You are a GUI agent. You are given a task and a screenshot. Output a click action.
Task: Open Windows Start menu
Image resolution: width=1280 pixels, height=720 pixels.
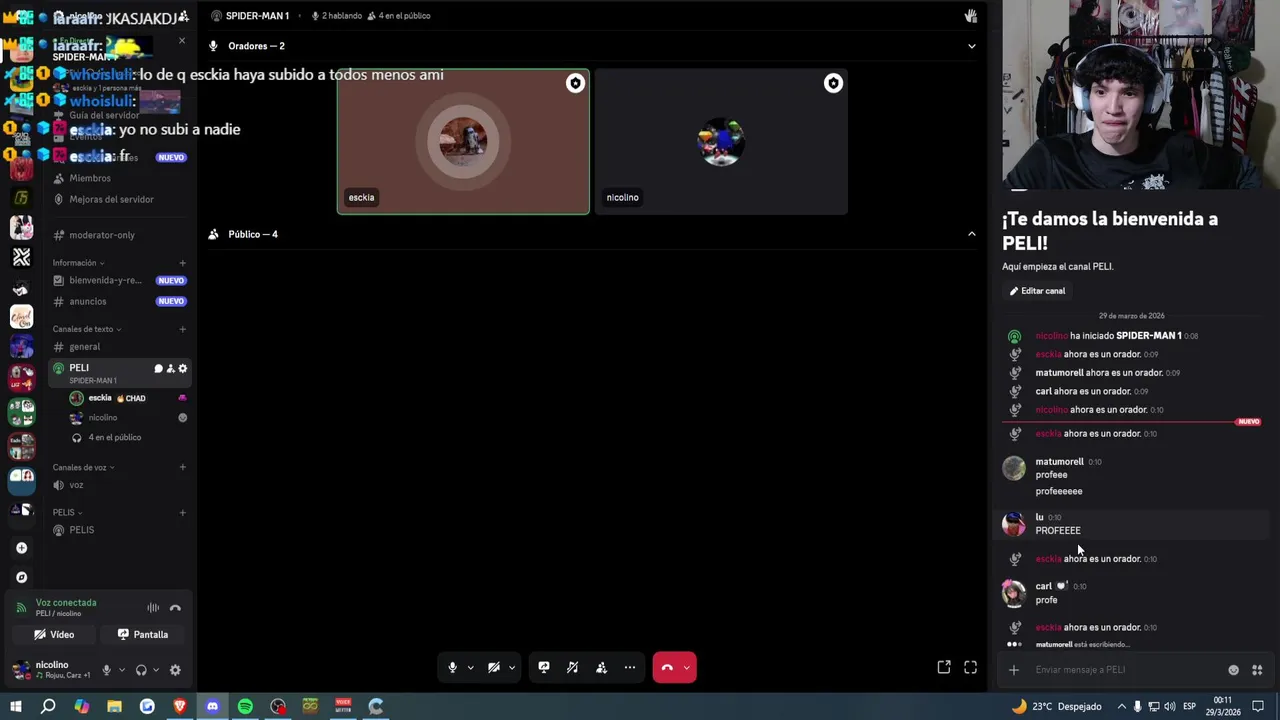coord(16,706)
